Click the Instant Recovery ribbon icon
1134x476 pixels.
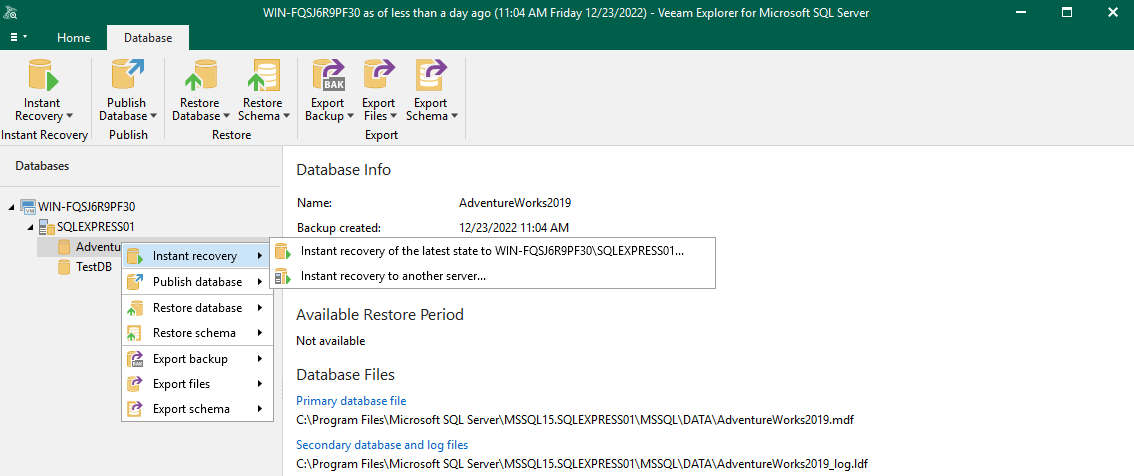click(x=43, y=76)
